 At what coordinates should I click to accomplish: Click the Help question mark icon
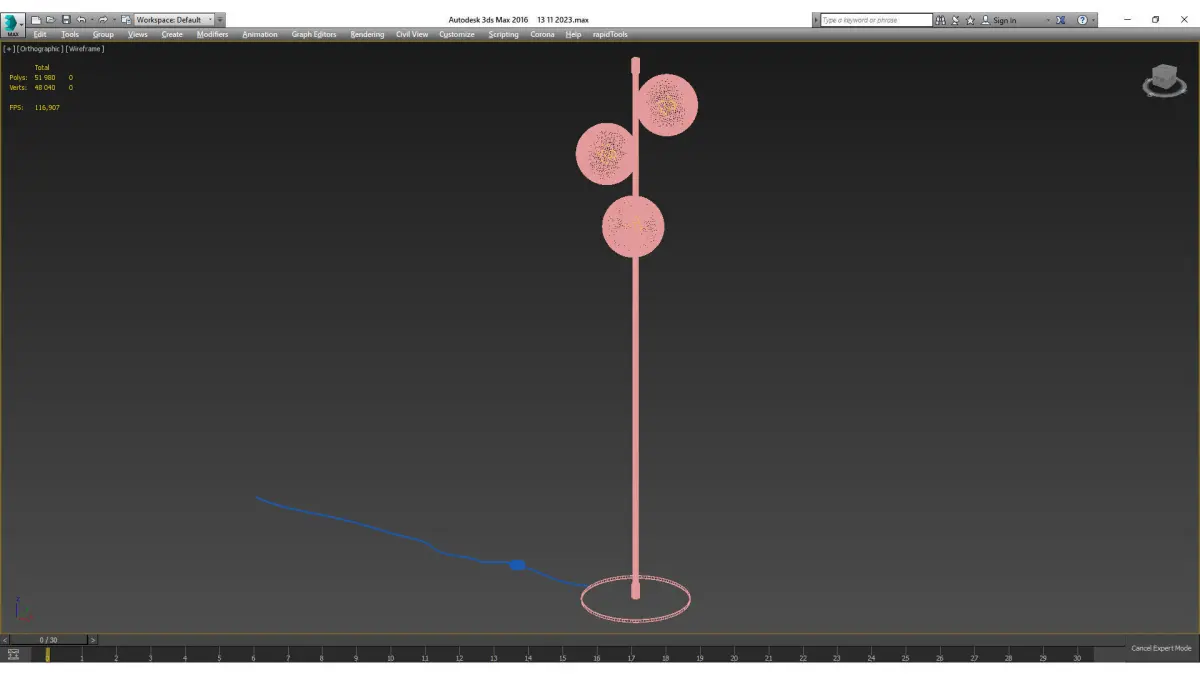click(x=1082, y=20)
